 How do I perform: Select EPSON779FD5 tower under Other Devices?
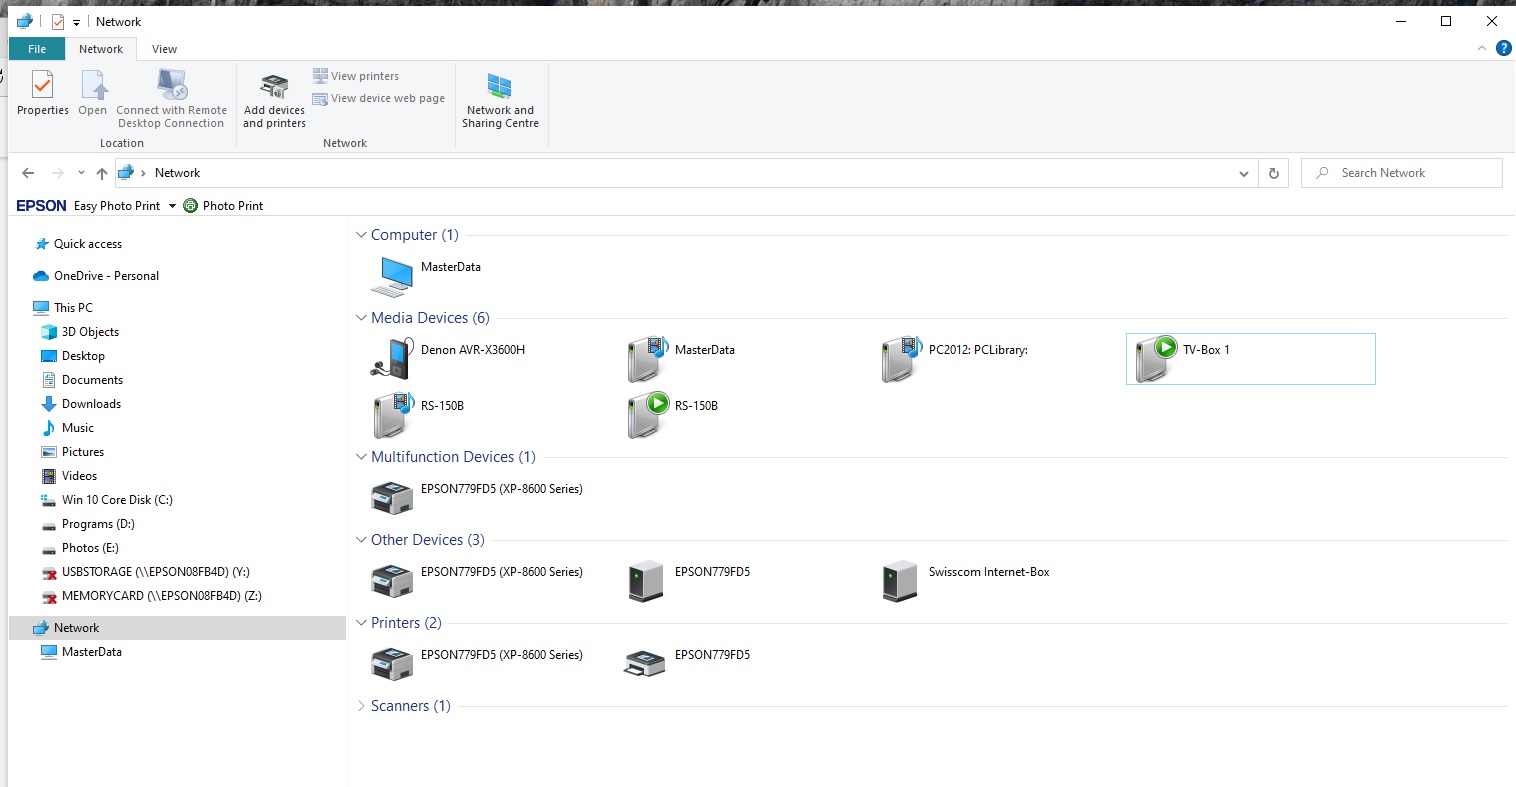pyautogui.click(x=689, y=580)
